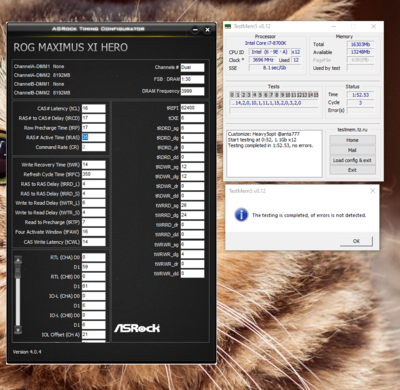
Task: Click the TestMem5 green chip title icon
Action: point(228,26)
